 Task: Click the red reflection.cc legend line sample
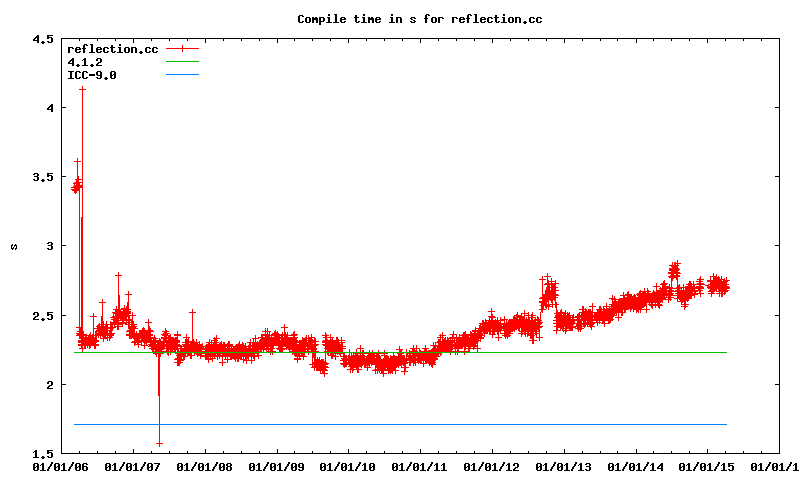coord(182,49)
